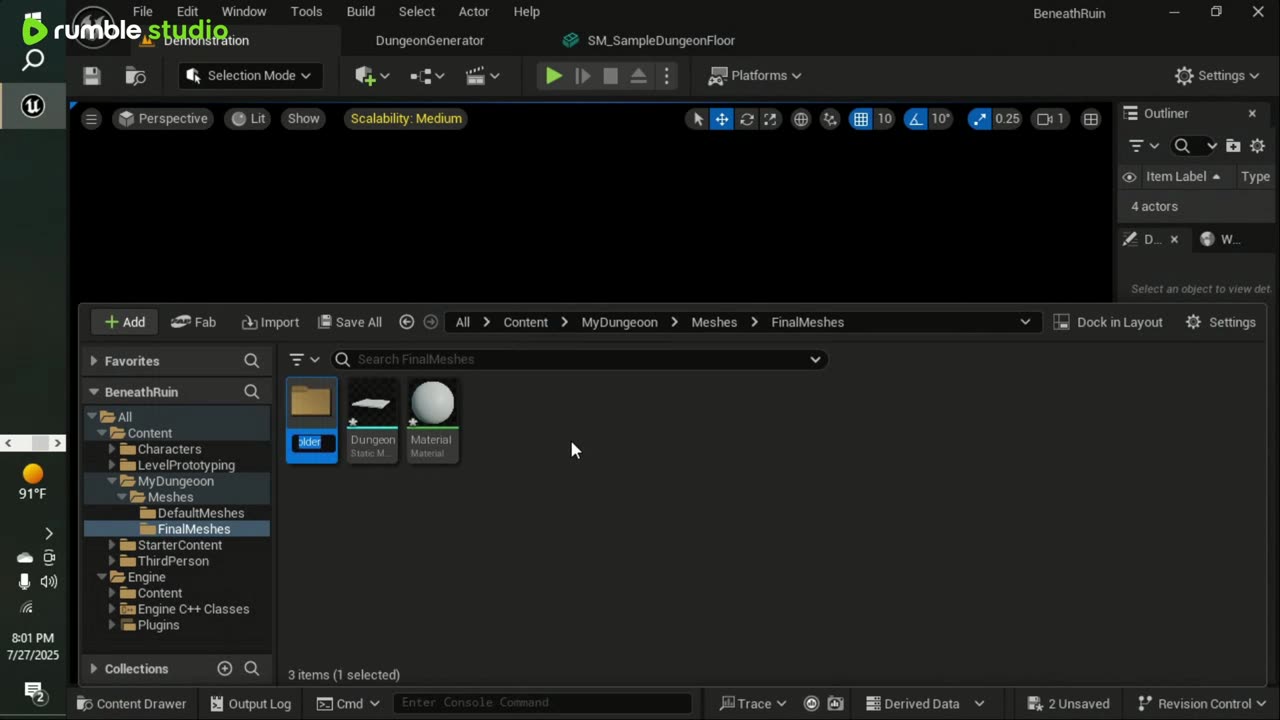Start play-in-editor with the green Play button
Image resolution: width=1280 pixels, height=720 pixels.
pyautogui.click(x=553, y=76)
